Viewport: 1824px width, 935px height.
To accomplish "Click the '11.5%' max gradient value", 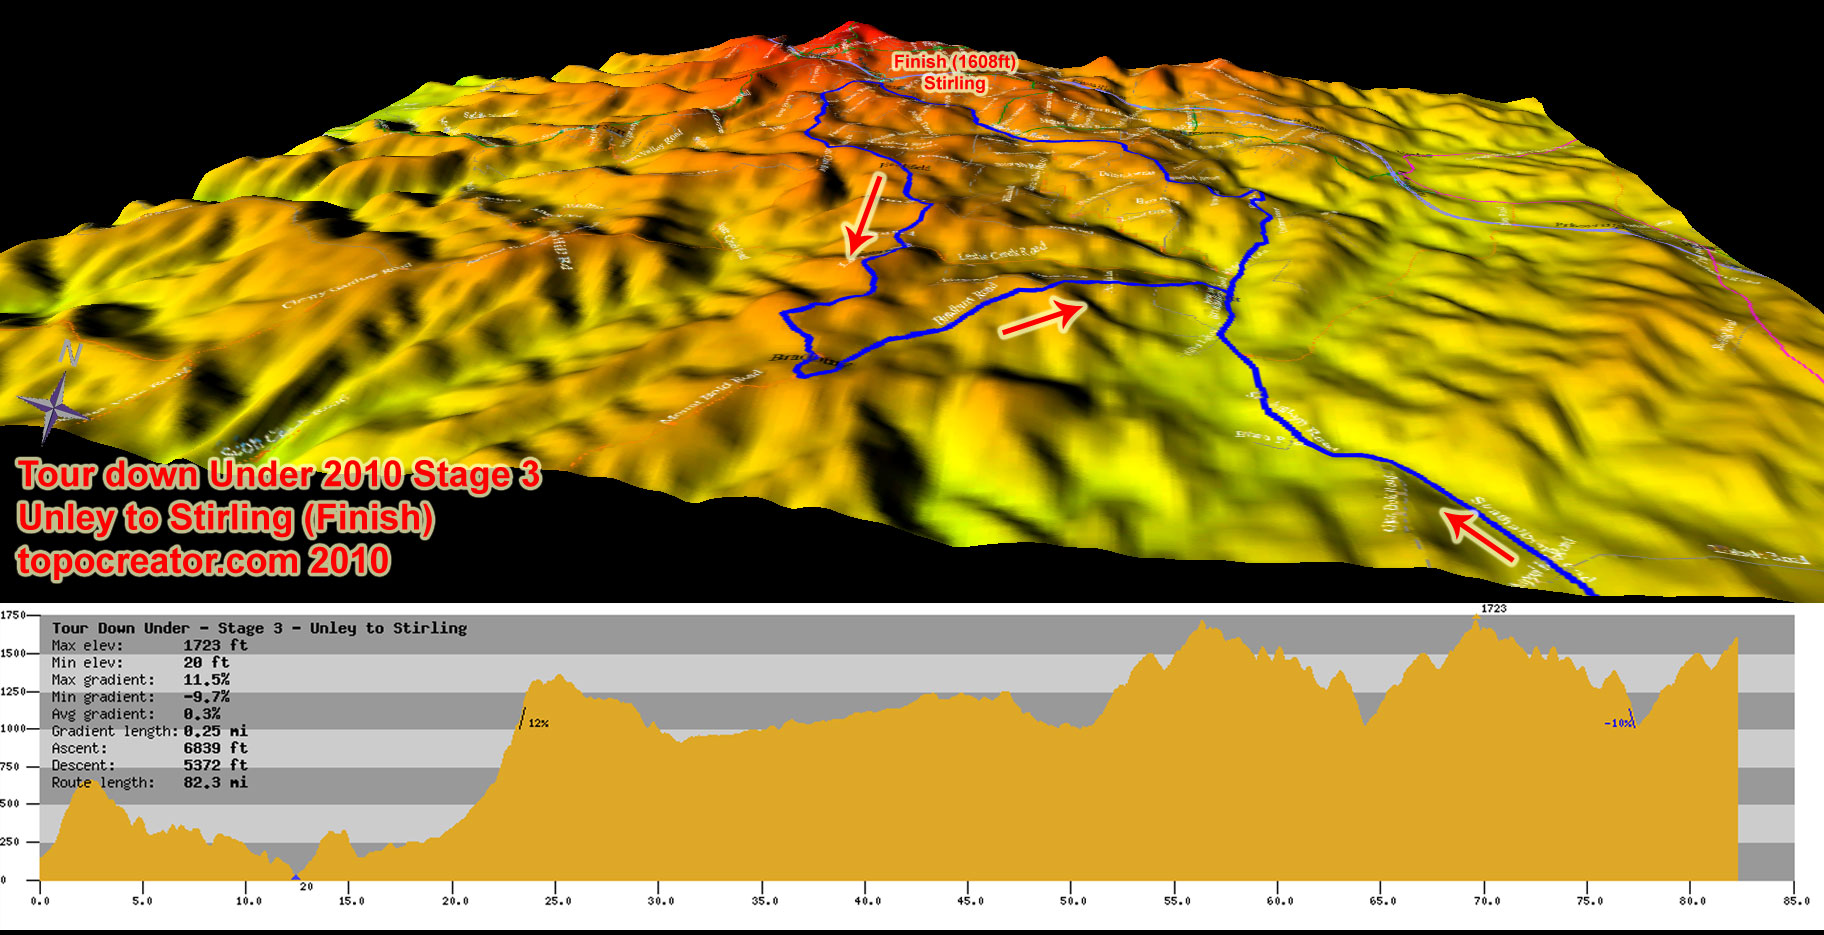I will coord(206,679).
